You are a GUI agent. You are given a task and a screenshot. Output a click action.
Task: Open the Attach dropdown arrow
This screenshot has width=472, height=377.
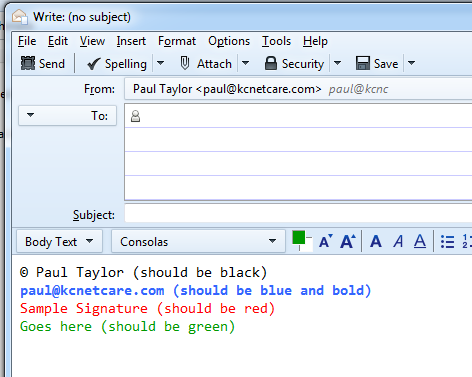[245, 63]
